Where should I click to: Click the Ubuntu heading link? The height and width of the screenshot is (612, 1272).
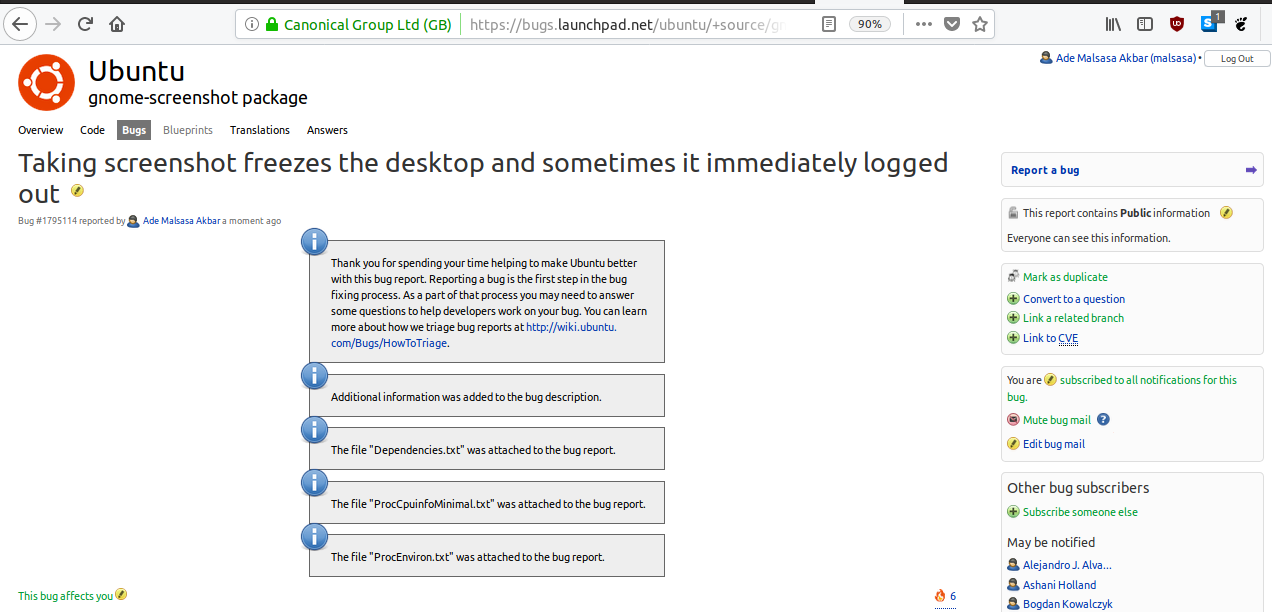[x=136, y=71]
